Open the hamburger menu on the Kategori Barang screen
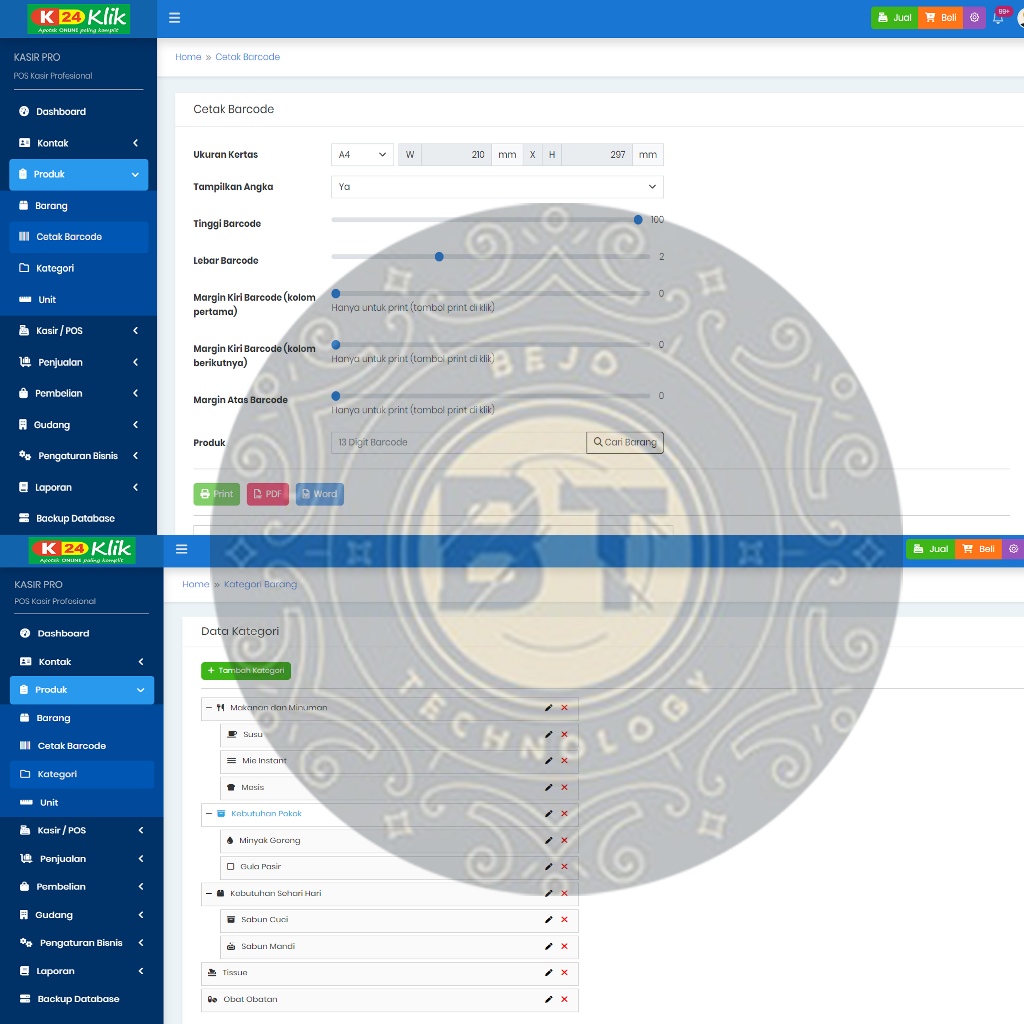The height and width of the screenshot is (1024, 1024). 182,549
